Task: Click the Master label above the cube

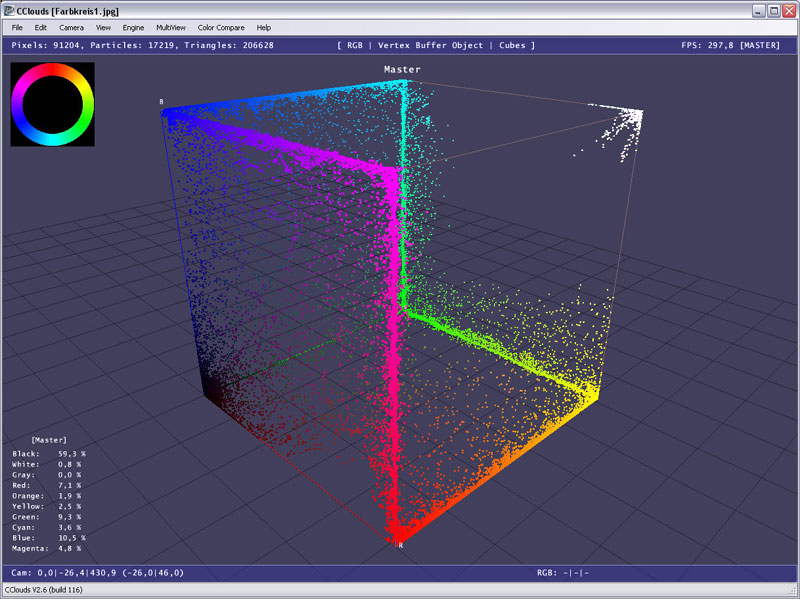Action: tap(402, 70)
